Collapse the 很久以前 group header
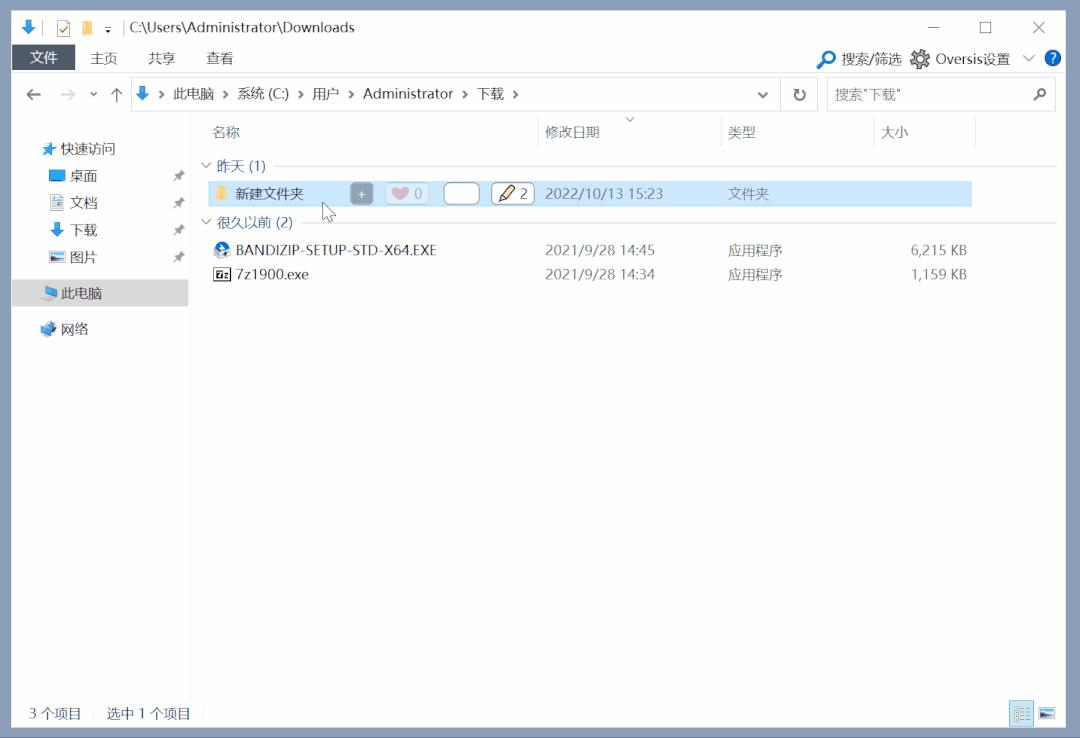Viewport: 1080px width, 738px height. 206,222
